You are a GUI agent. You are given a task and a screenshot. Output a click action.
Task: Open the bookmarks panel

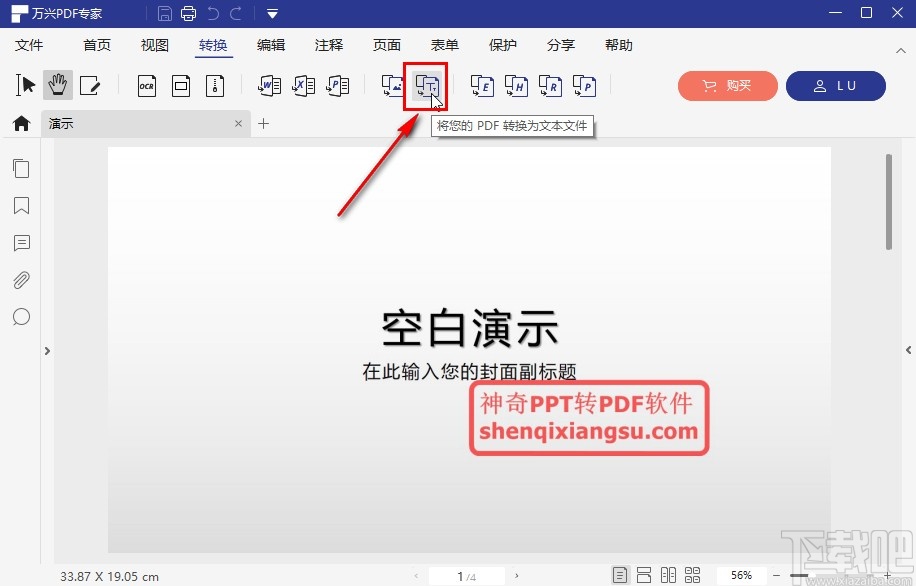21,206
